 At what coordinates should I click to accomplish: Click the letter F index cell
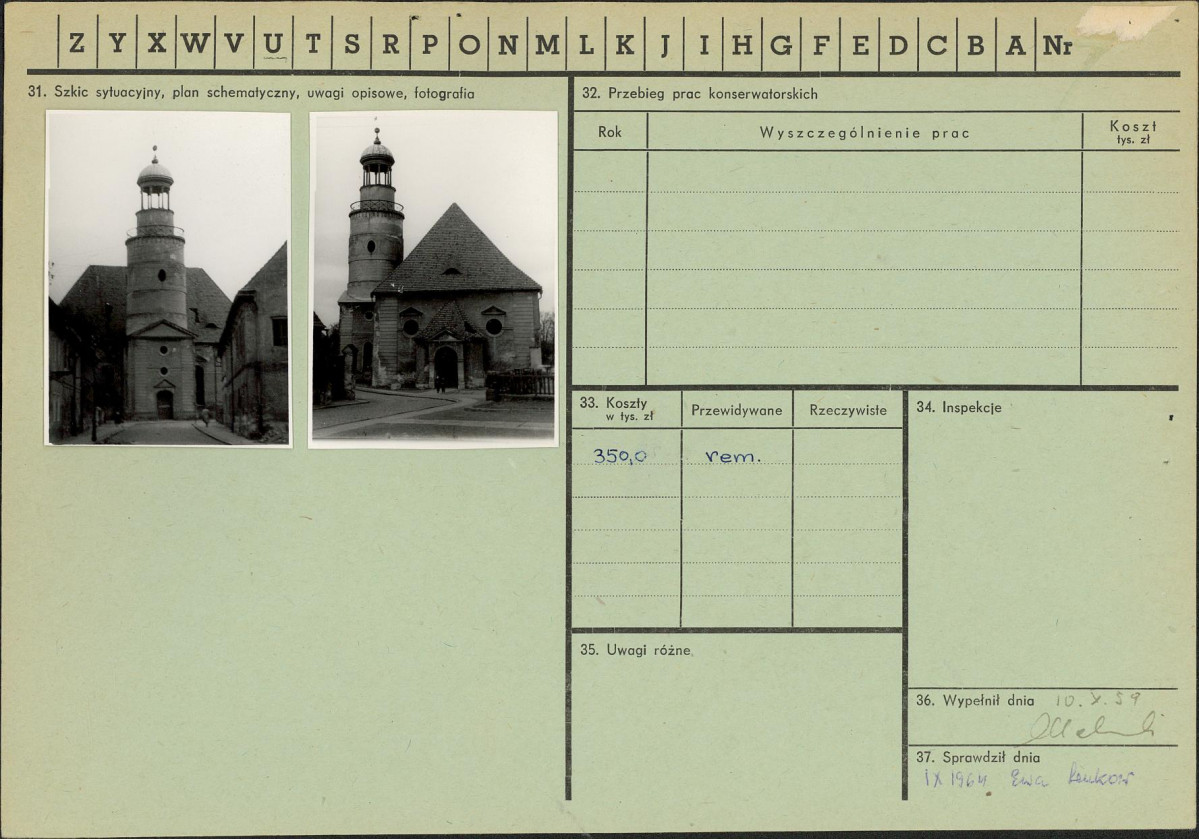tap(820, 44)
